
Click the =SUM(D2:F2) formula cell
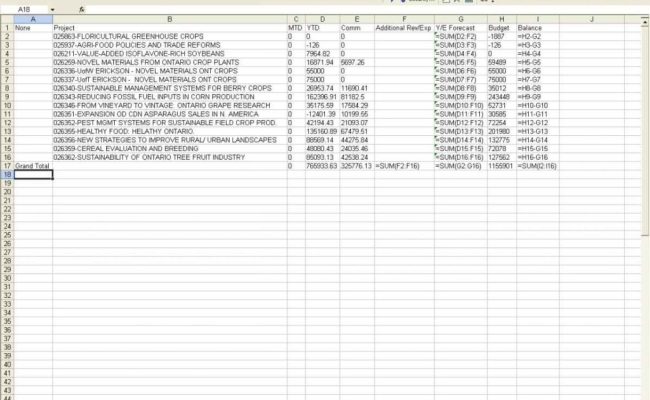[461, 36]
